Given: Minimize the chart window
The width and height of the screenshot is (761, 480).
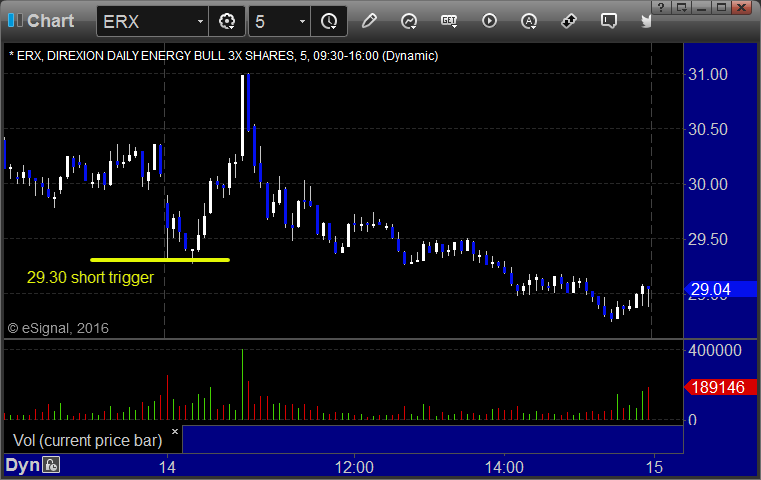Looking at the screenshot, I should click(x=701, y=7).
